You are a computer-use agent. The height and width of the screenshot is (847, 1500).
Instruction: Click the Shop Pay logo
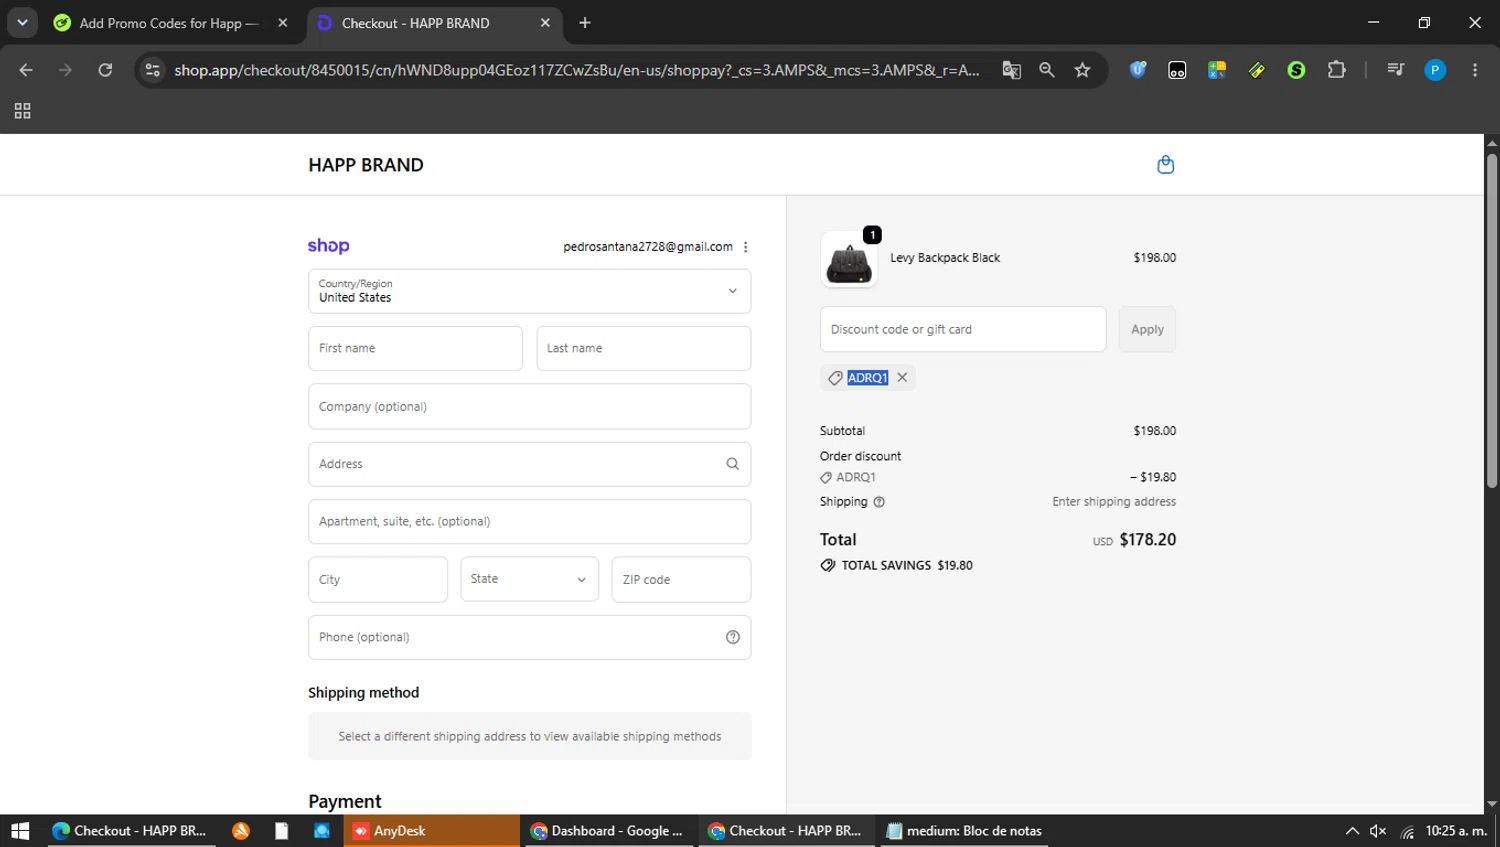coord(328,246)
